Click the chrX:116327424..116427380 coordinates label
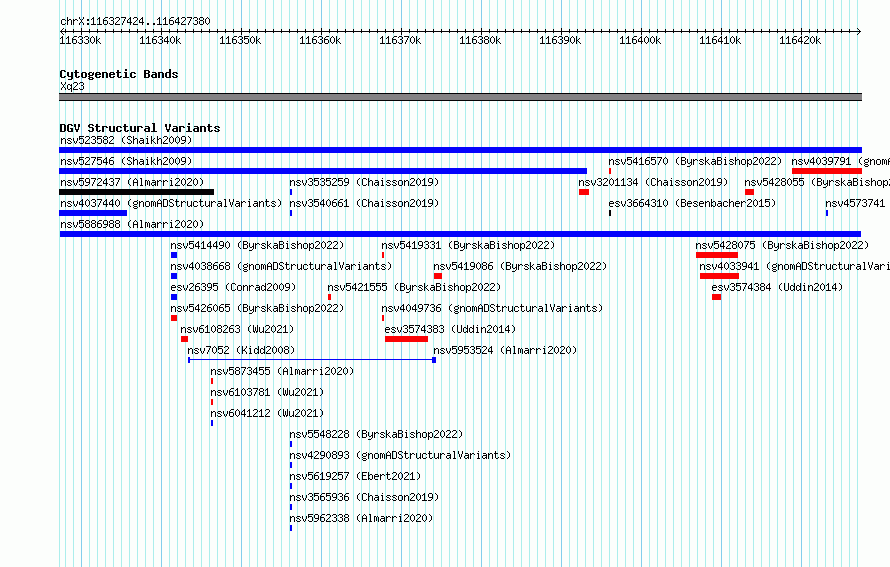890x567 pixels. pos(135,21)
